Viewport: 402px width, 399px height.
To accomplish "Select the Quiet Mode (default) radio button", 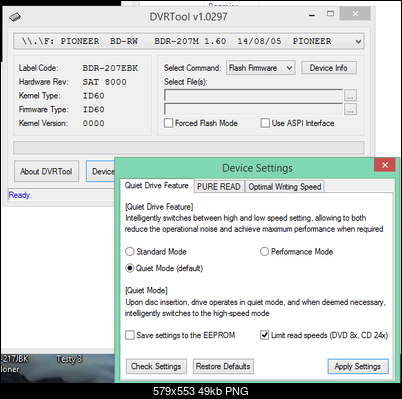I will click(x=130, y=268).
